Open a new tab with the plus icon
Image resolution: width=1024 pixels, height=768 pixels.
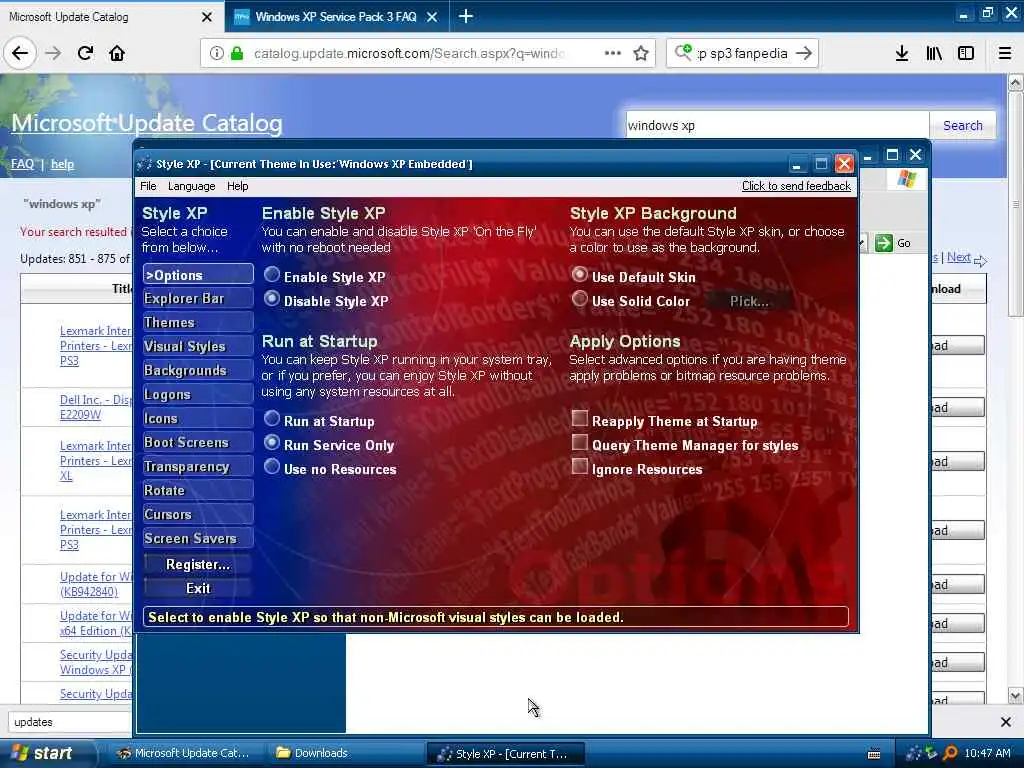tap(466, 16)
